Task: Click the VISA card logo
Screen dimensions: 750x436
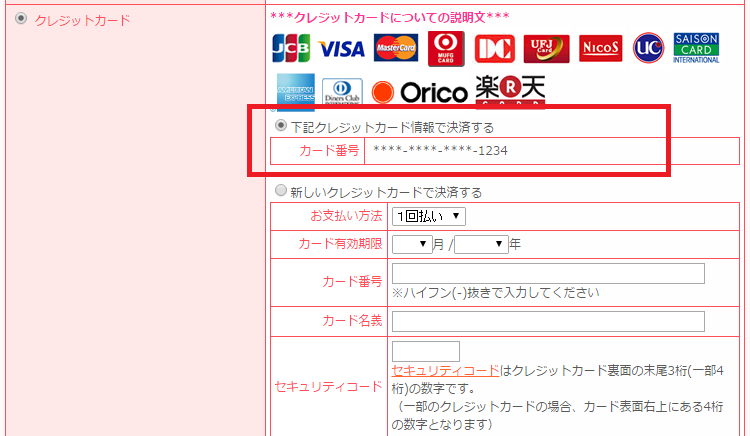Action: coord(342,49)
